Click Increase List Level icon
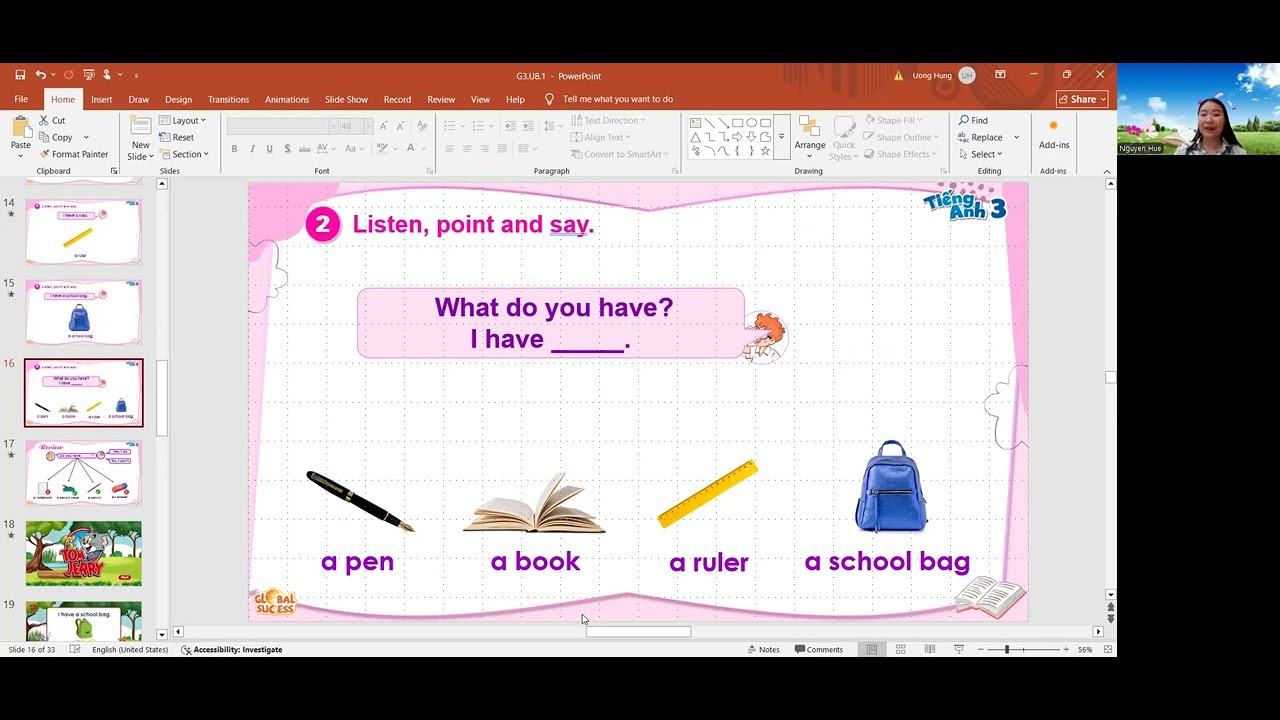The width and height of the screenshot is (1280, 720). pyautogui.click(x=528, y=126)
